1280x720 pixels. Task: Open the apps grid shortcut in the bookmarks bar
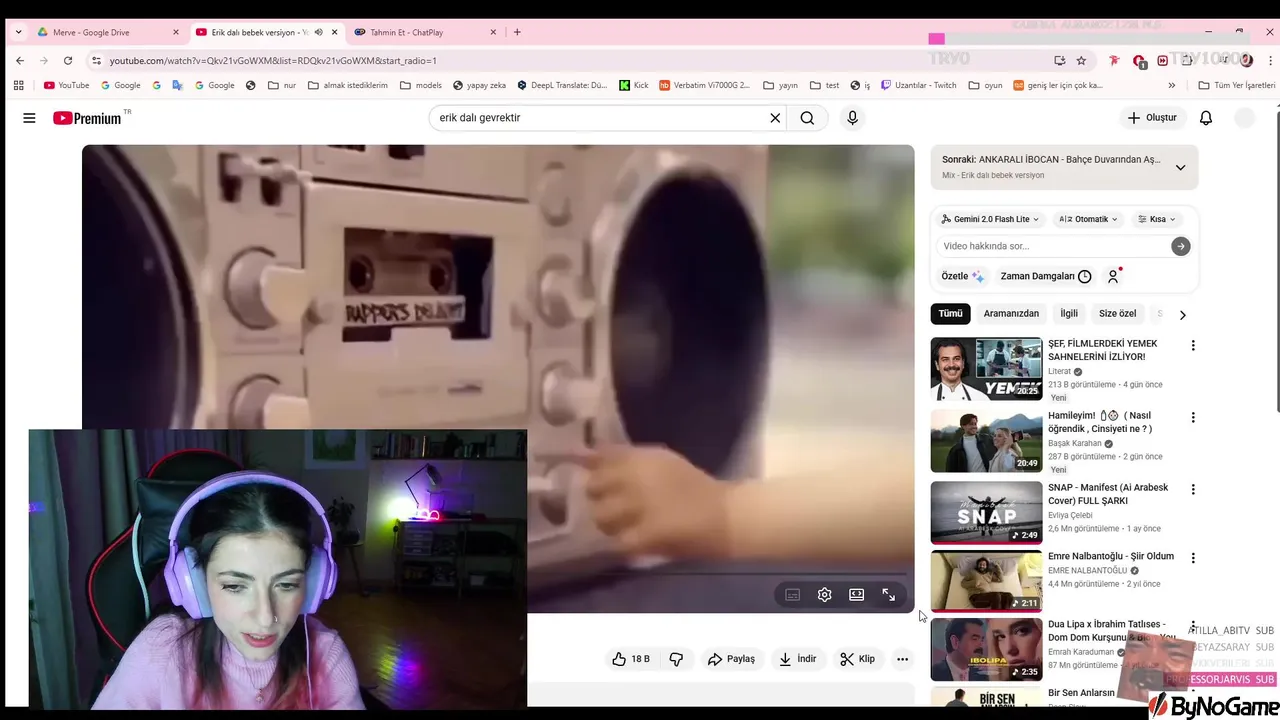coord(18,85)
